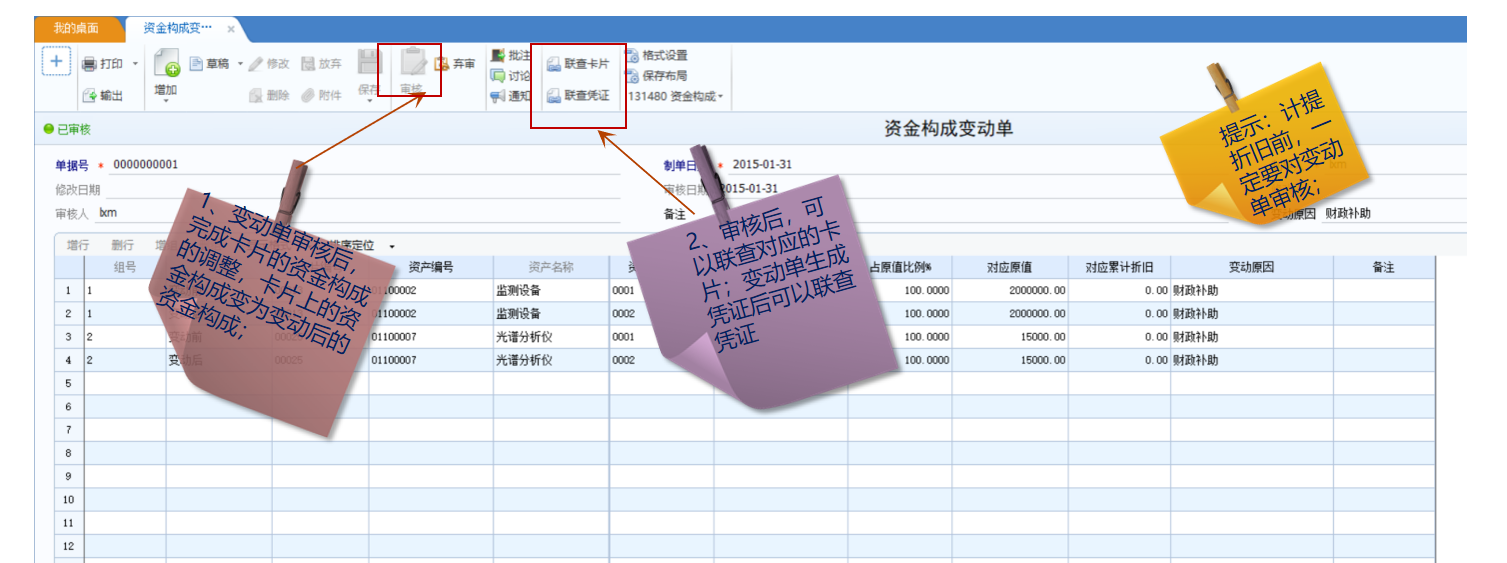Viewport: 1507px width, 563px height.
Task: Click the 放弃 discard button
Action: pos(322,64)
